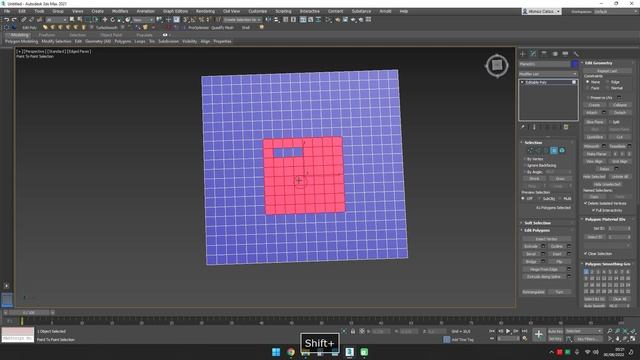Image resolution: width=640 pixels, height=360 pixels.
Task: Open the Graph Editors menu
Action: pyautogui.click(x=176, y=11)
